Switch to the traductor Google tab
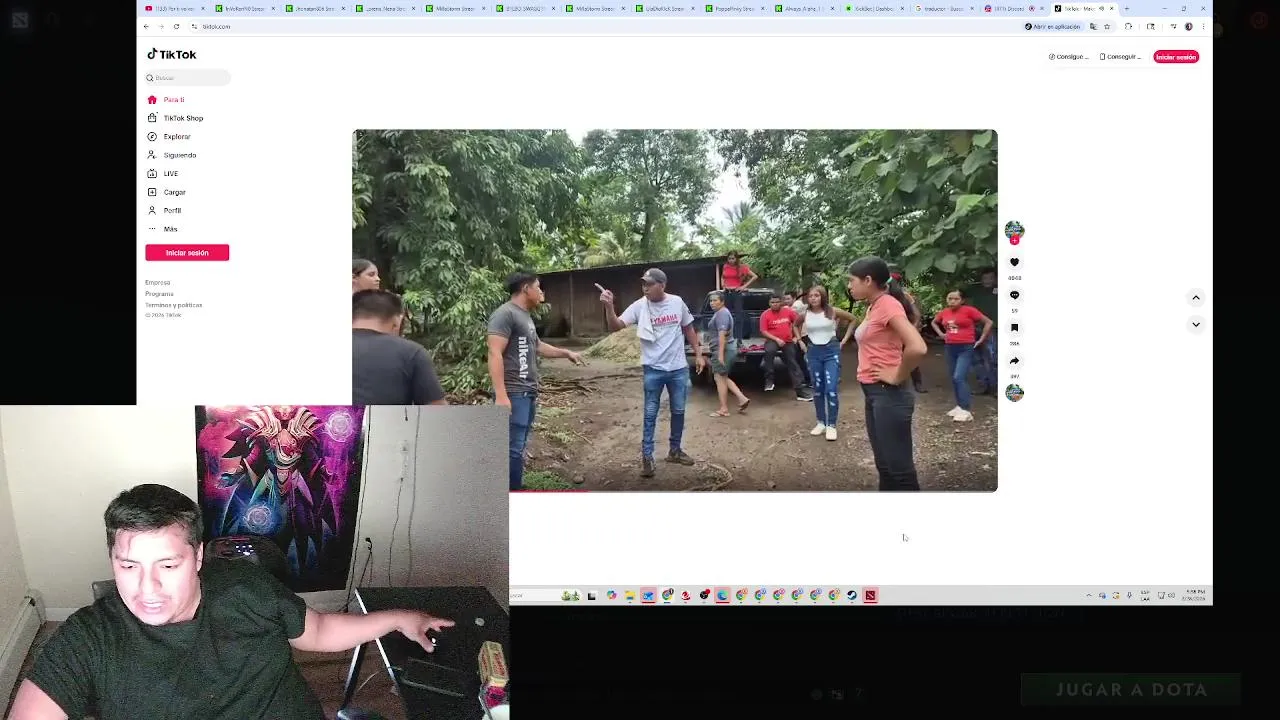The height and width of the screenshot is (720, 1280). (942, 9)
